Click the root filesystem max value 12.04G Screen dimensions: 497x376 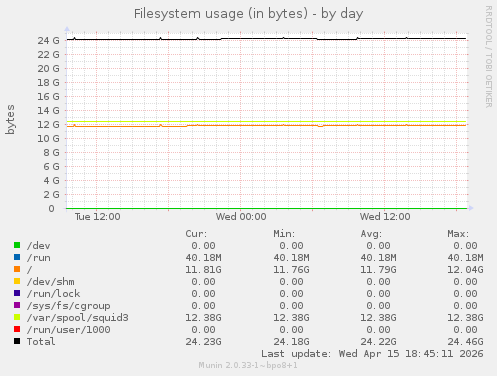pos(465,270)
